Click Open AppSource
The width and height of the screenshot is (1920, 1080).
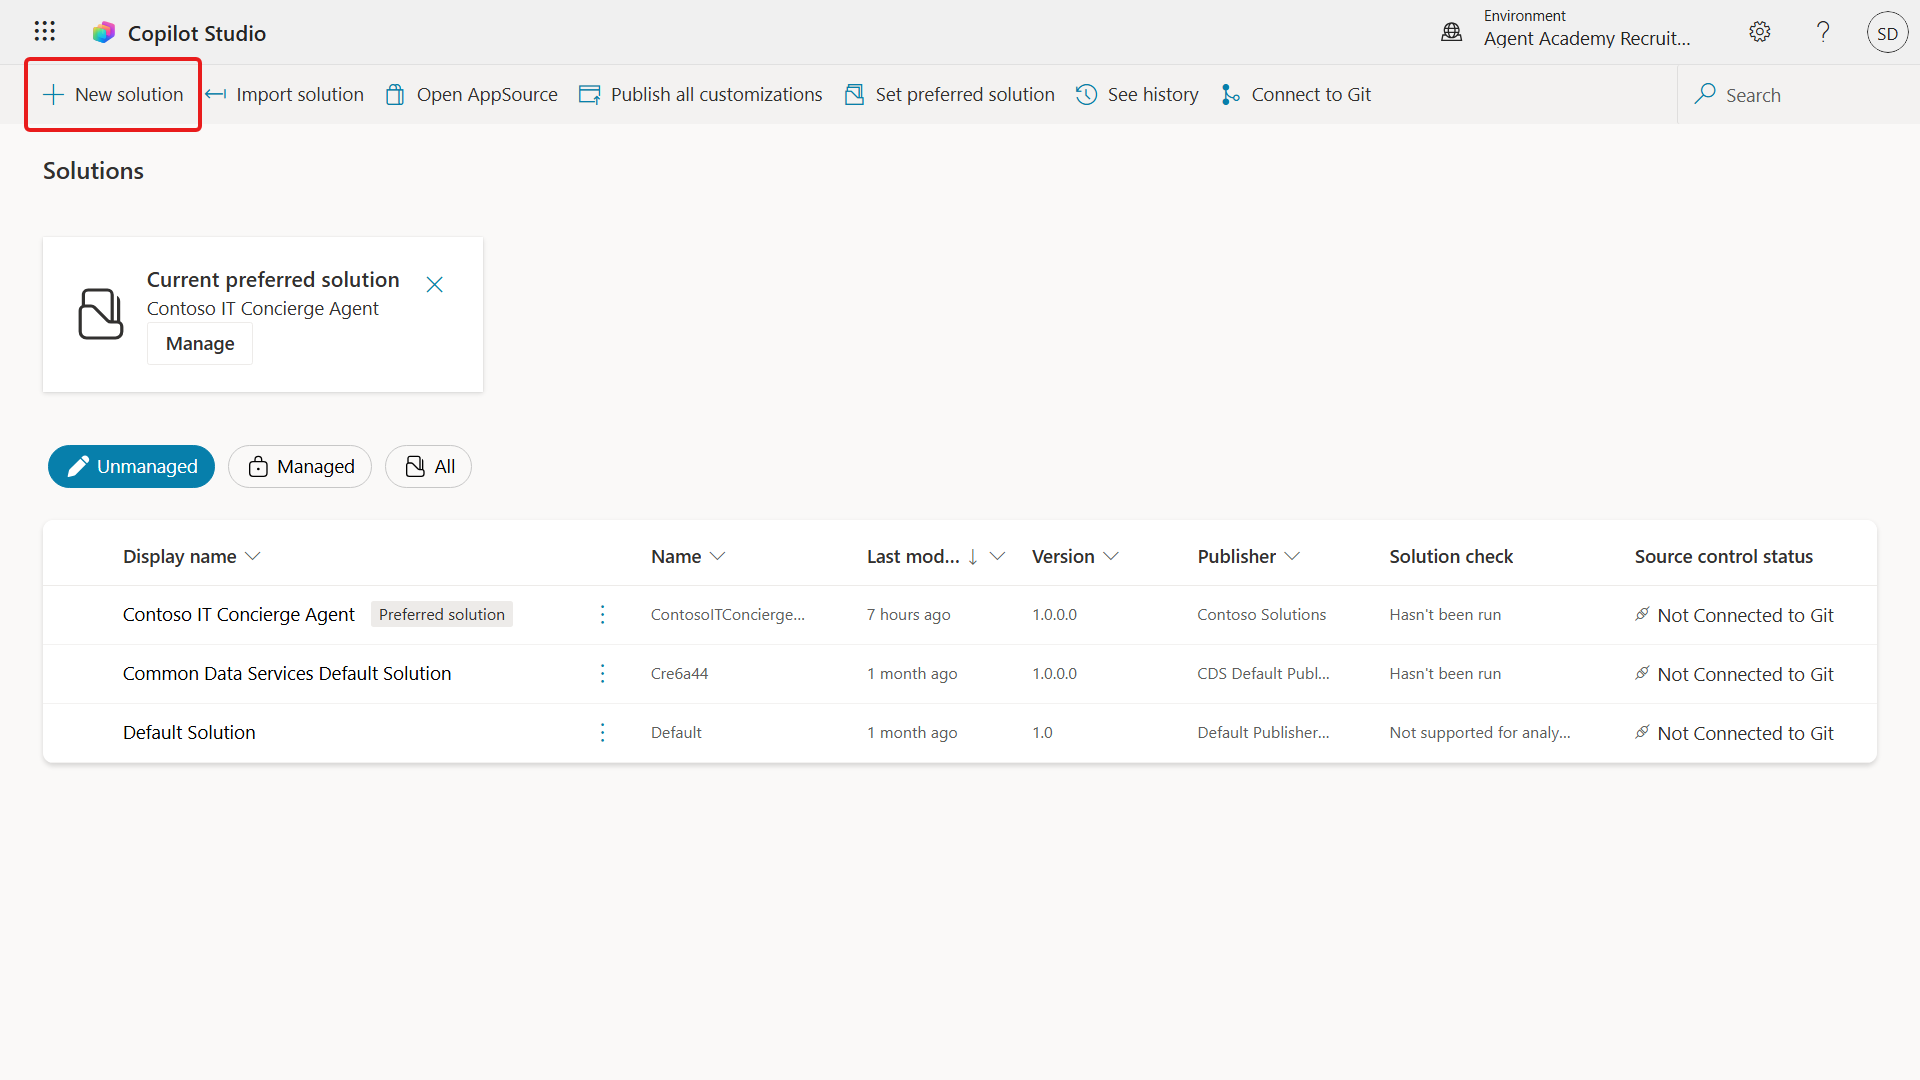[472, 94]
